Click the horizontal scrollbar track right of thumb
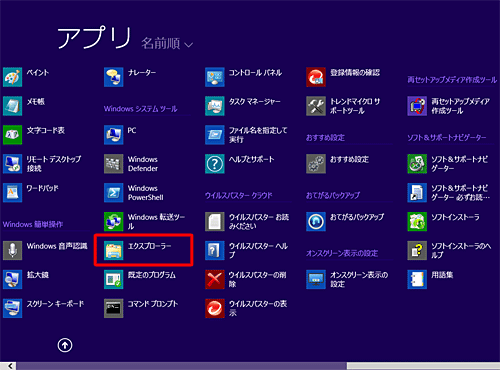This screenshot has width=500, height=370. pos(423,366)
